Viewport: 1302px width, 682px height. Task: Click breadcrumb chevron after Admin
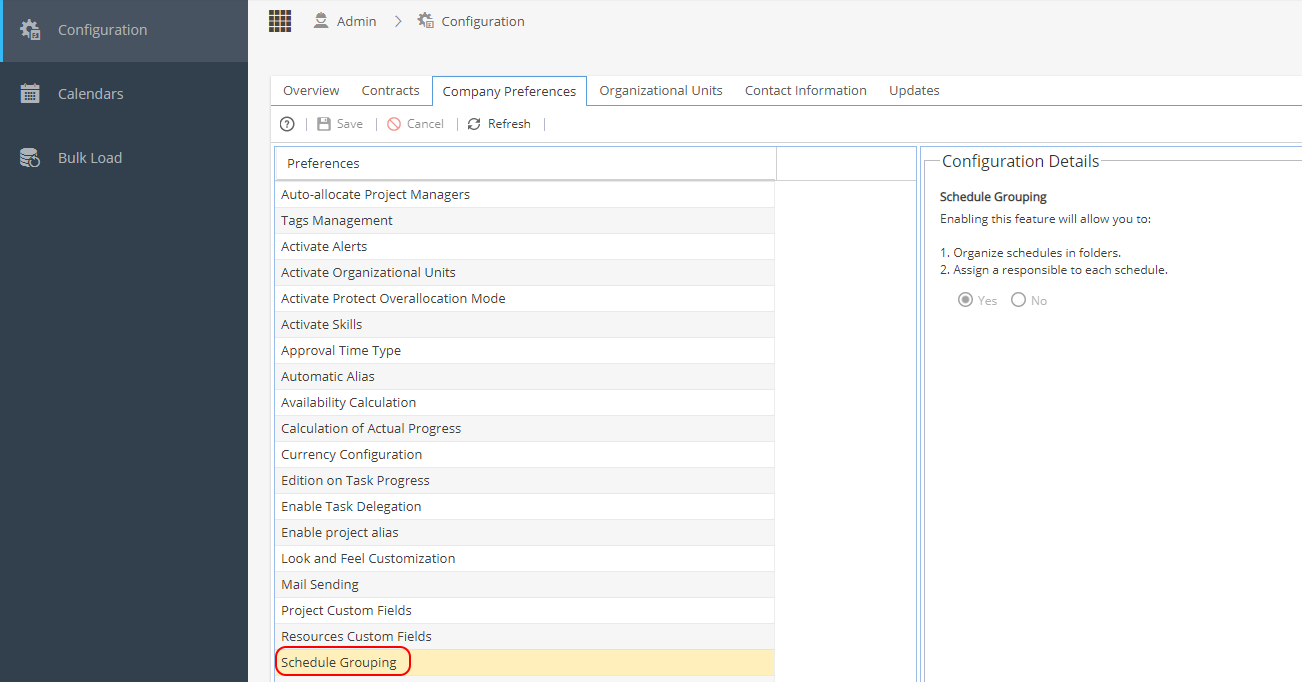[397, 21]
